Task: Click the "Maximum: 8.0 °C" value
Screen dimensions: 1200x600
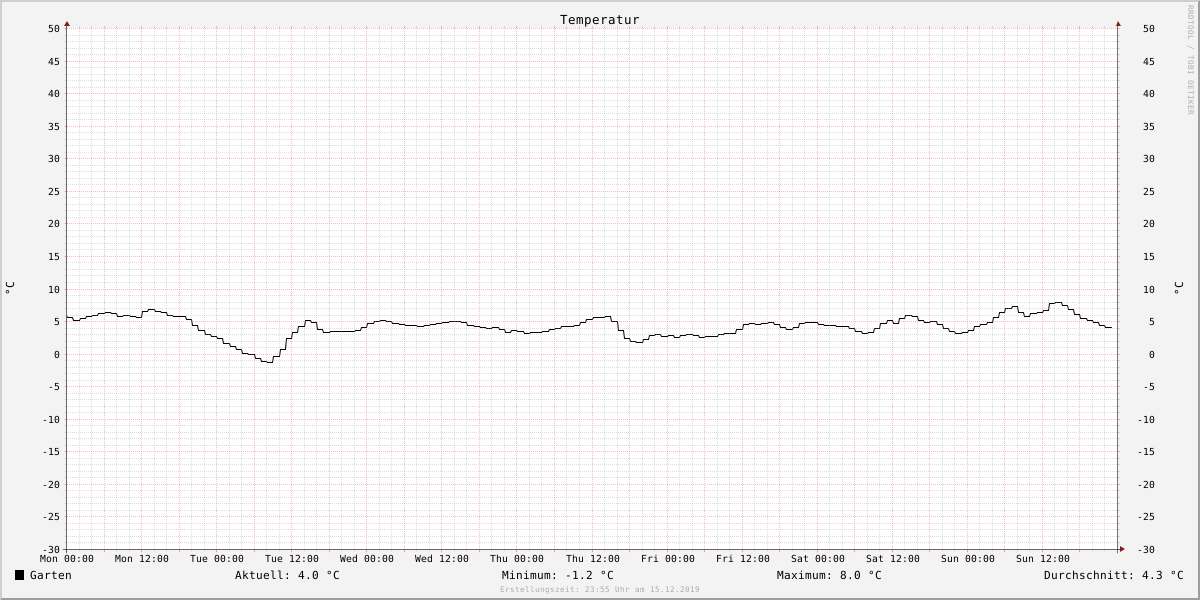Action: 829,575
